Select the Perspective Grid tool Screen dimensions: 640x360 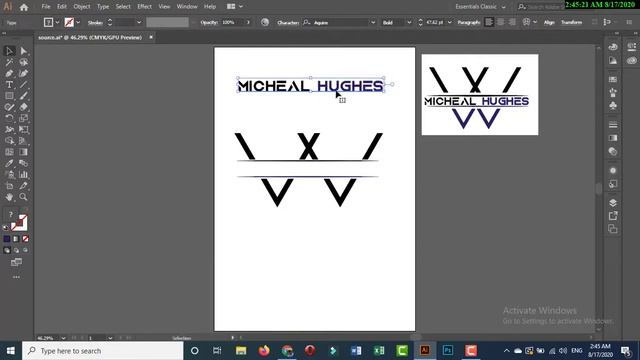click(x=23, y=141)
